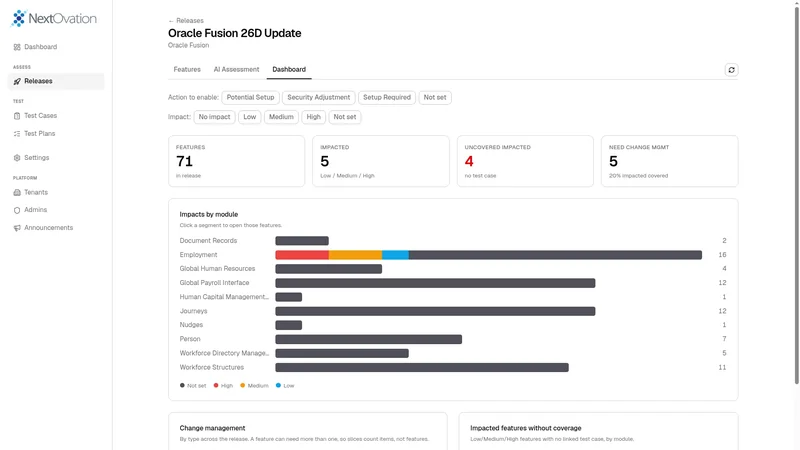Click the Human Capital Management bar
Image resolution: width=800 pixels, height=450 pixels.
pos(289,297)
